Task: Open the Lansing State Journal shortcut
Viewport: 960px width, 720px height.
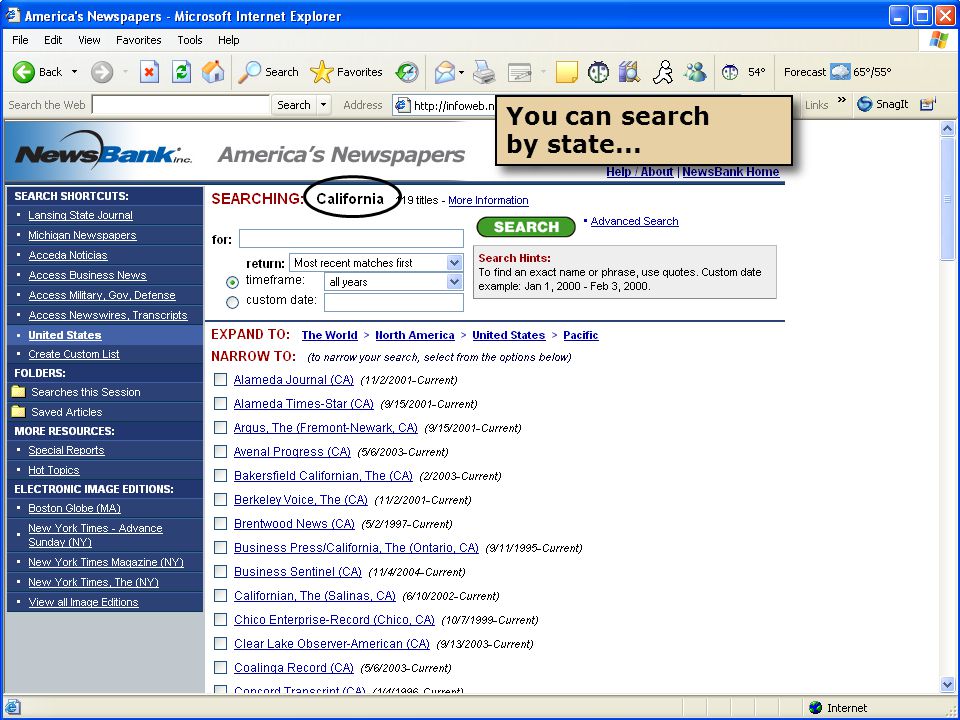Action: [80, 215]
